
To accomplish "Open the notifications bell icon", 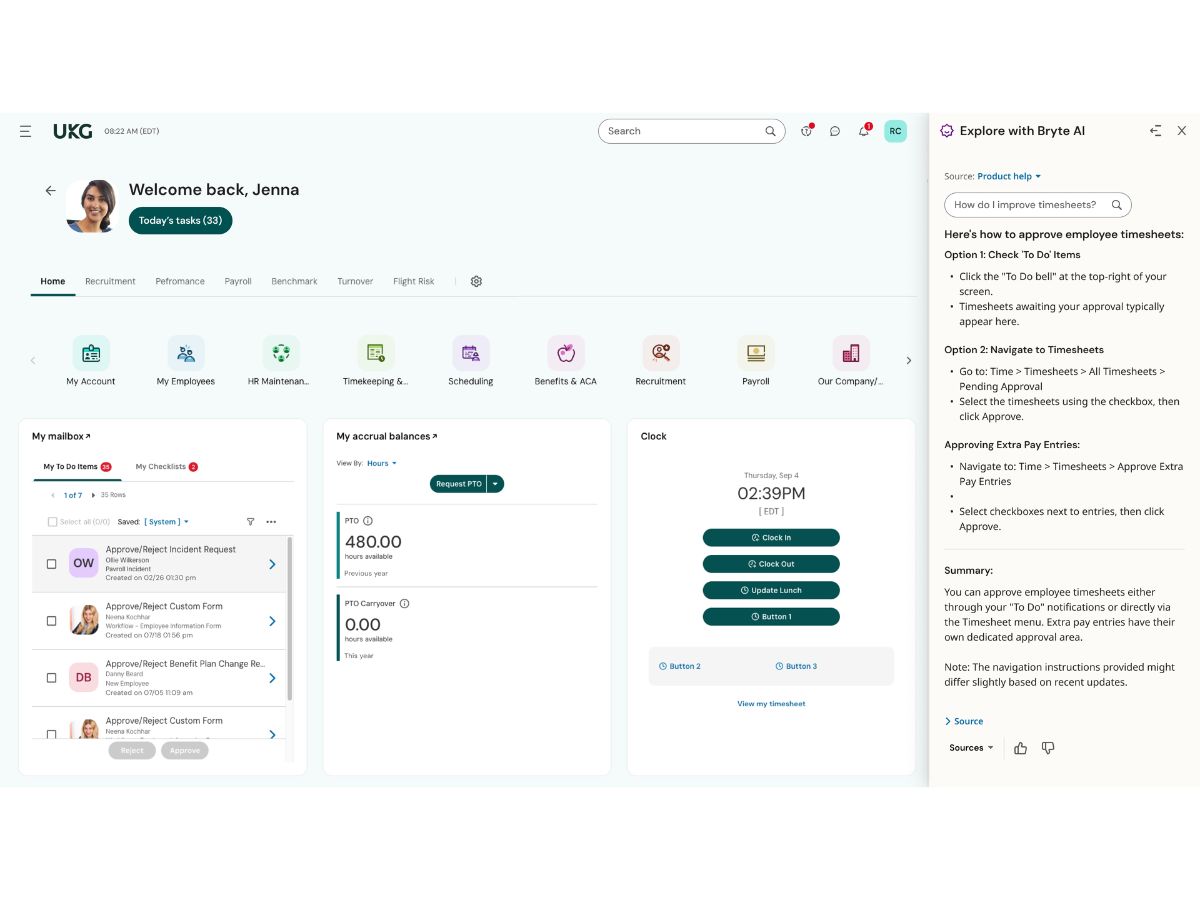I will pyautogui.click(x=864, y=131).
